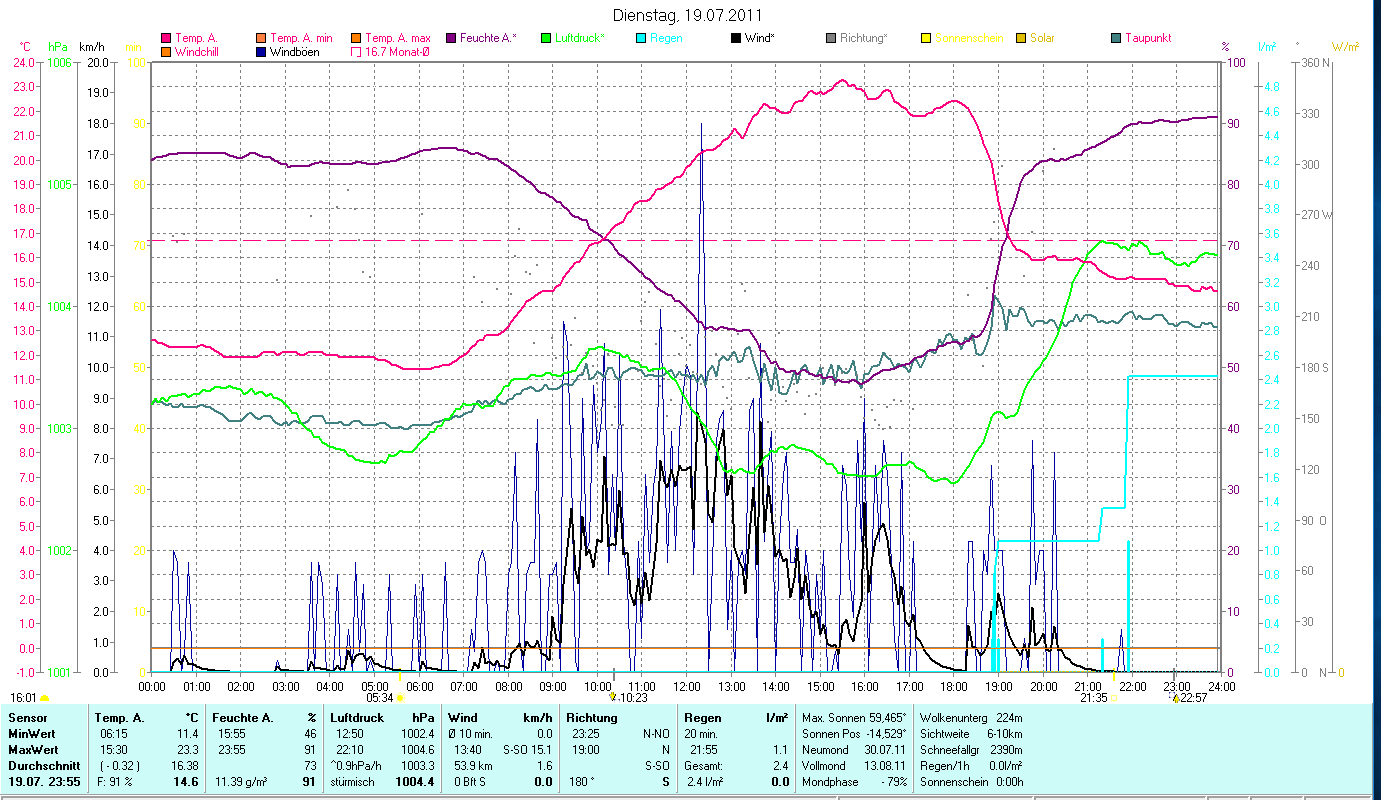Click the Taupunkt legend label

(1147, 38)
